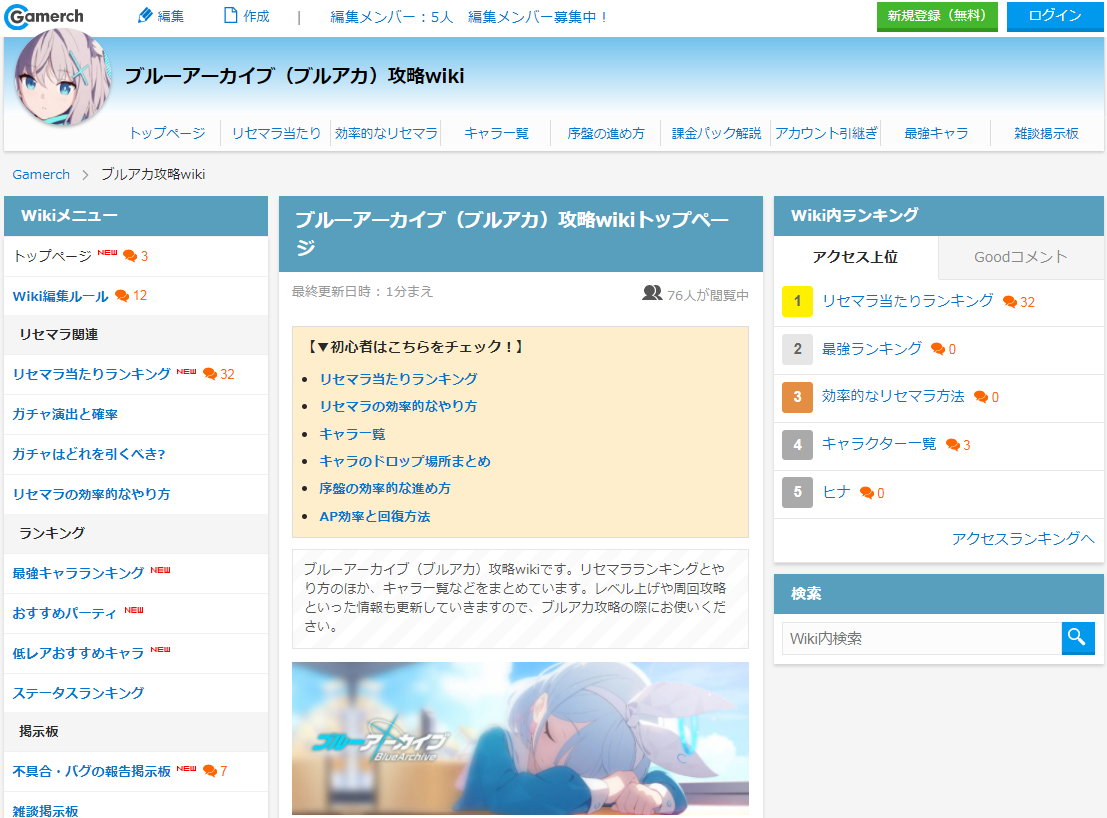1107x818 pixels.
Task: Click the green 新規登録（無料） button
Action: (937, 16)
